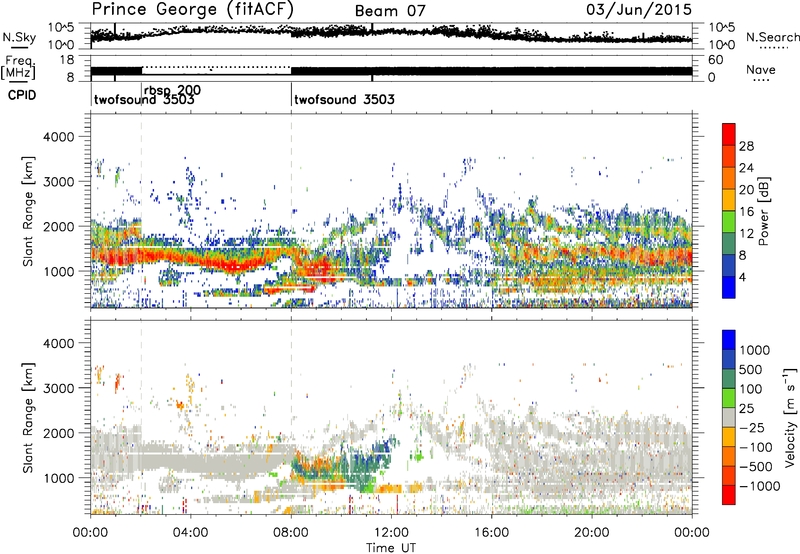Click yellow 16-20 segment of Power colorbar
This screenshot has height=554, width=800.
pyautogui.click(x=729, y=200)
